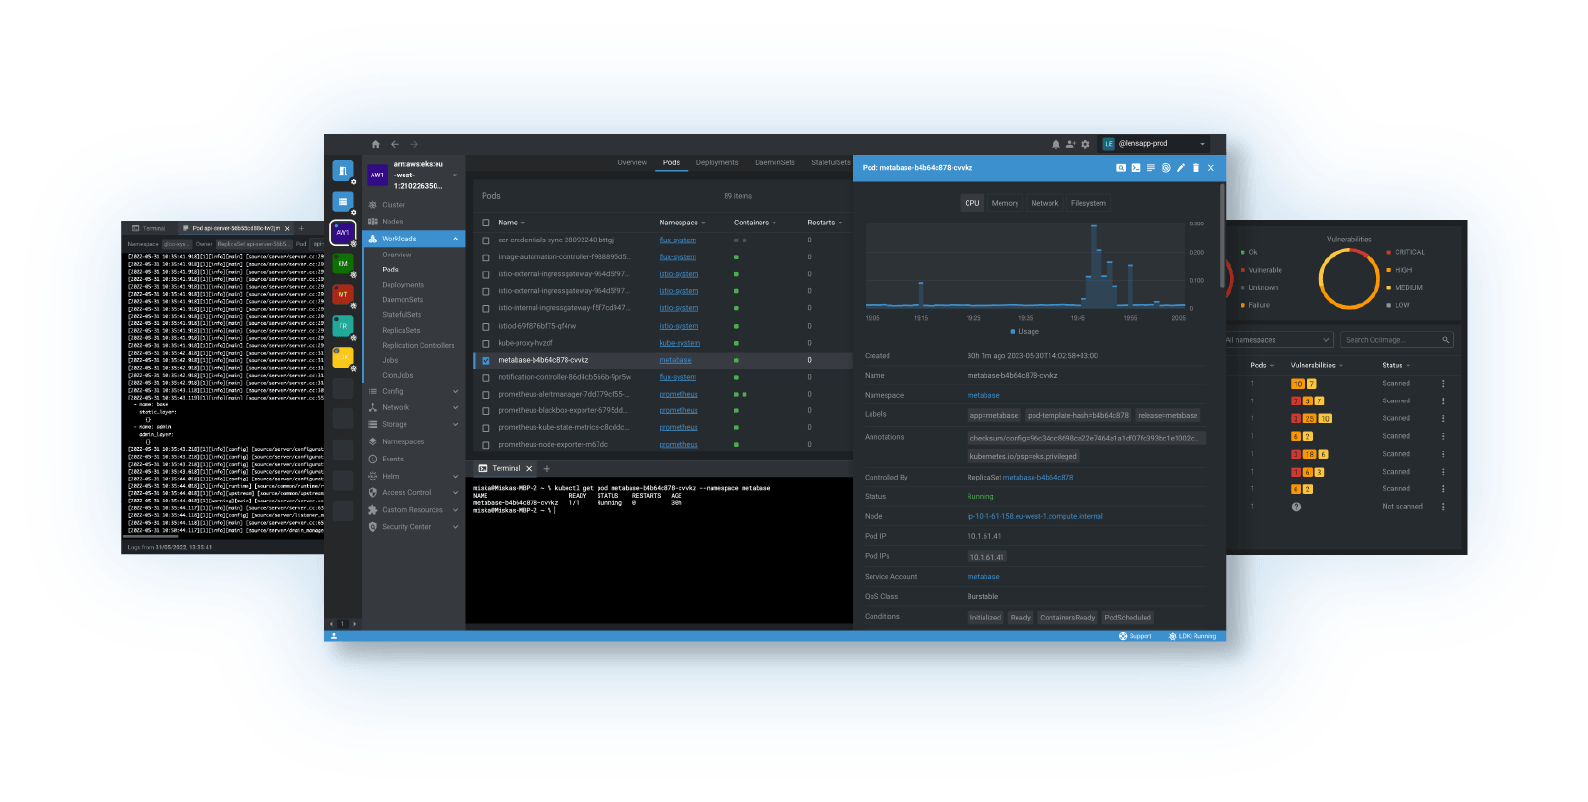Click Support in the status bar
The image size is (1588, 802).
click(x=1135, y=636)
